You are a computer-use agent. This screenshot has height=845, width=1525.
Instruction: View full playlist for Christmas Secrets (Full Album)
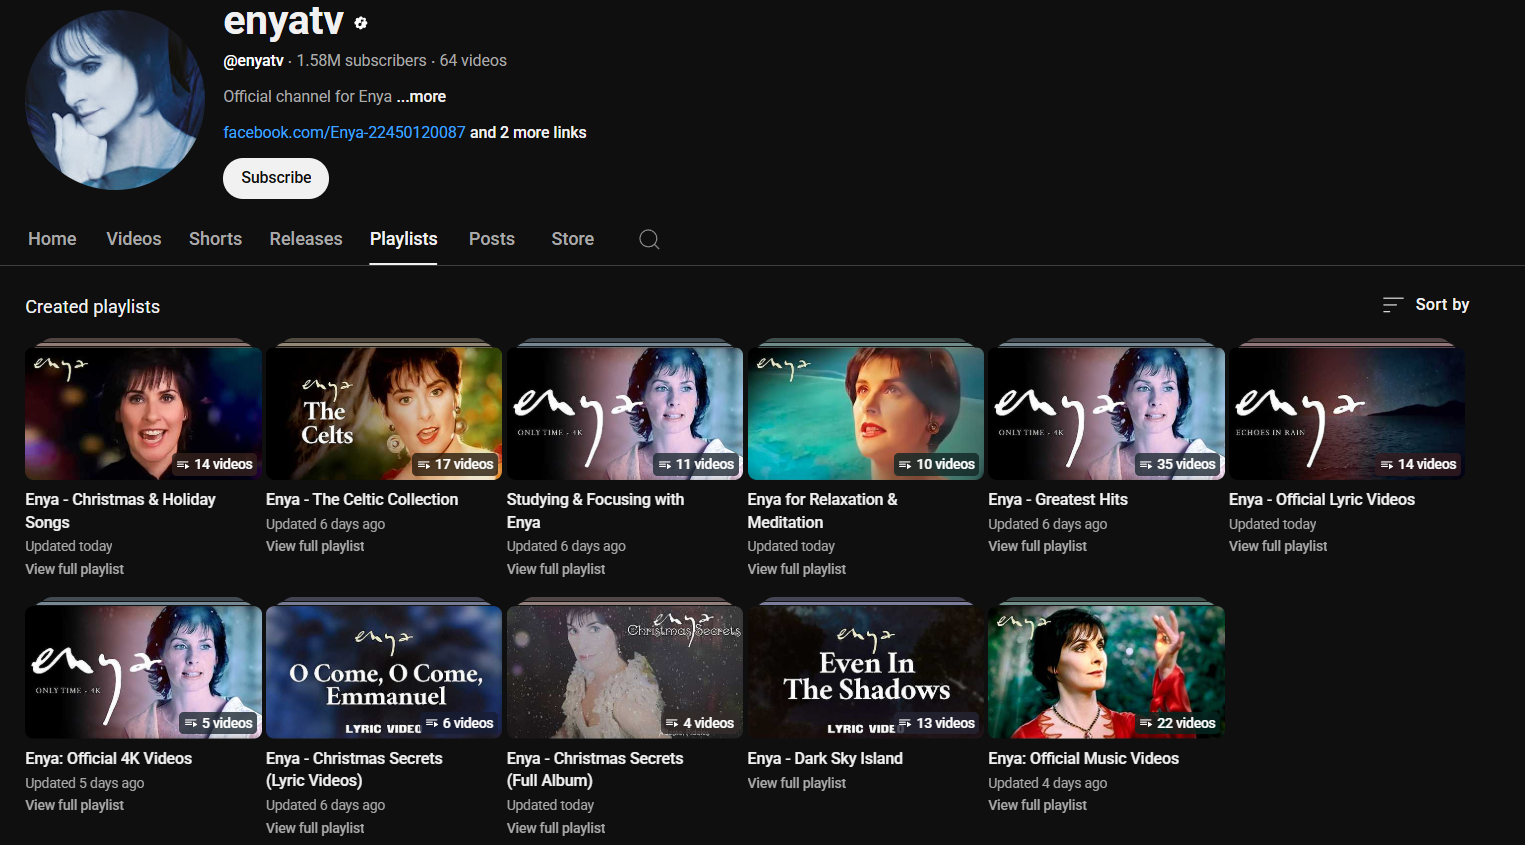coord(556,828)
